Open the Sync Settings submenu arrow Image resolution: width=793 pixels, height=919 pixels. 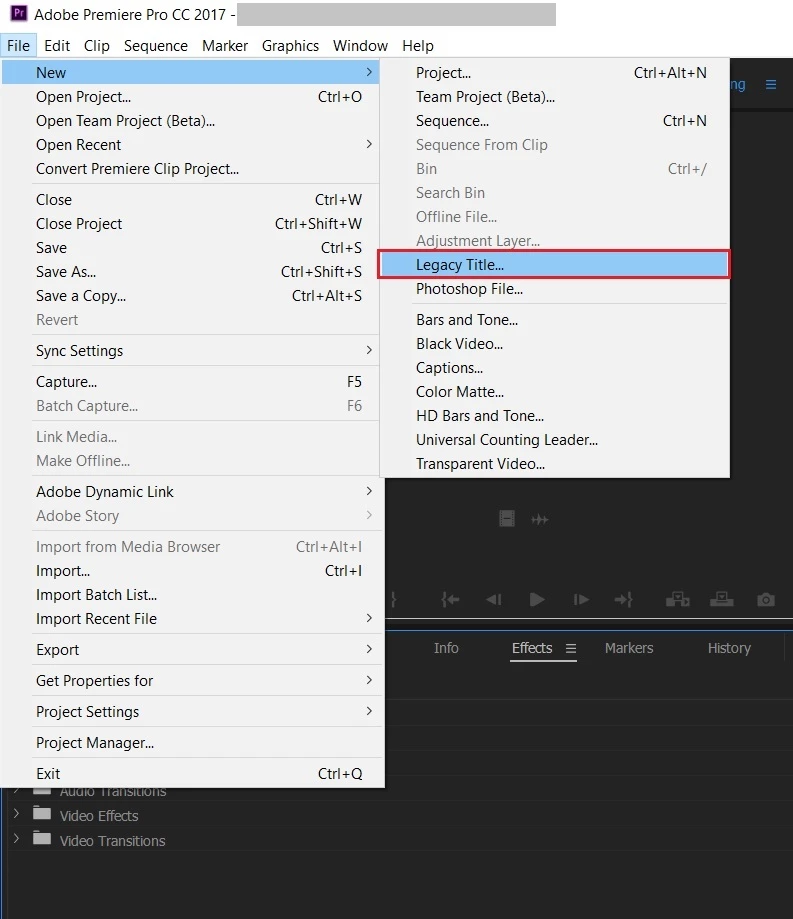[369, 350]
